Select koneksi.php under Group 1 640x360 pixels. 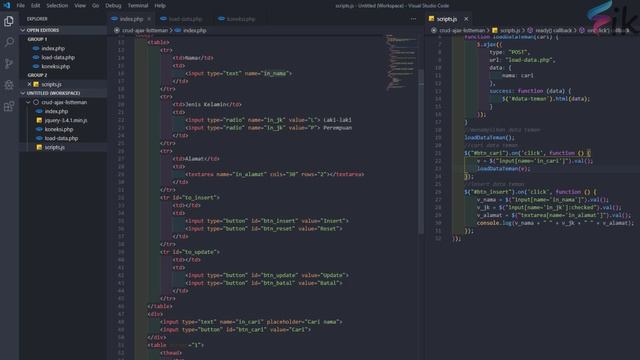(56, 66)
